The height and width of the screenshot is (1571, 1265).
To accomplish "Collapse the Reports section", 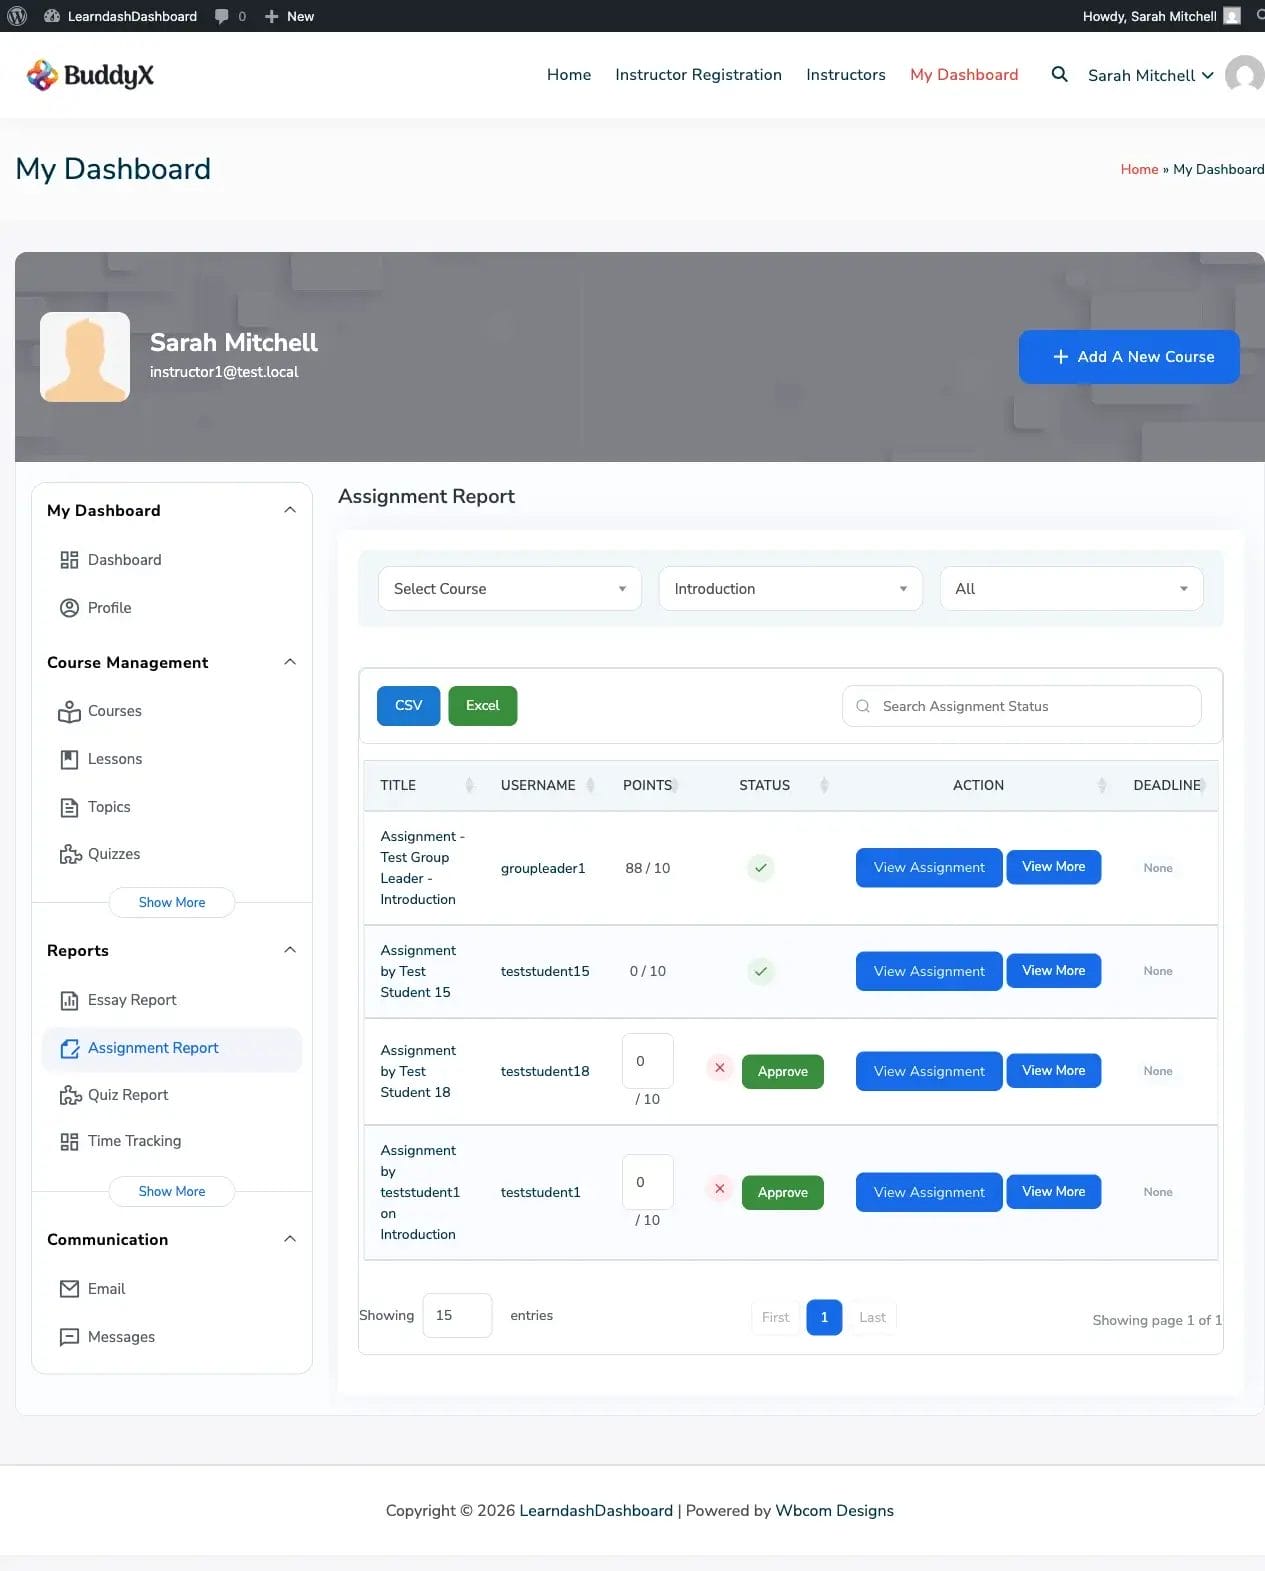I will coord(290,950).
